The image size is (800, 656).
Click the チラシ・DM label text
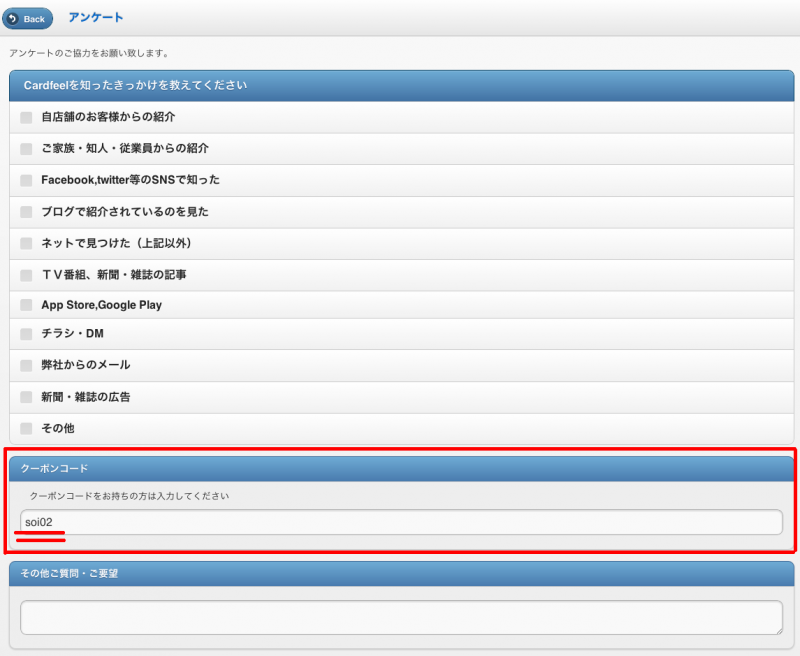pos(72,334)
